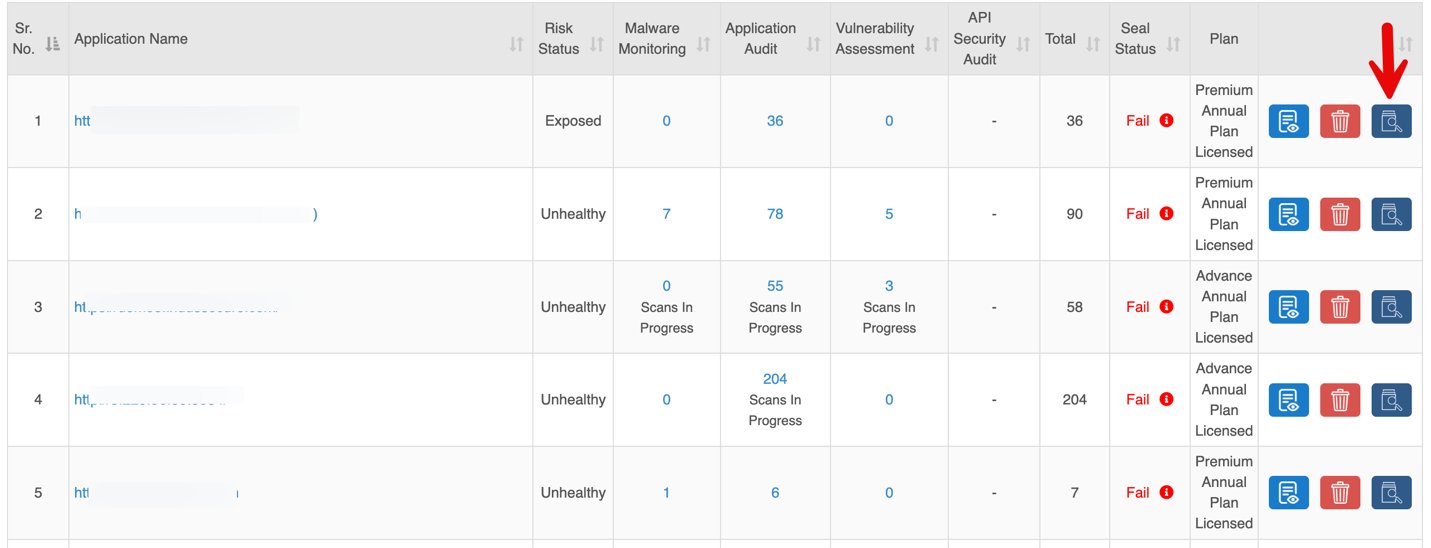The height and width of the screenshot is (548, 1431).
Task: Delete the application in row 1
Action: coord(1340,121)
